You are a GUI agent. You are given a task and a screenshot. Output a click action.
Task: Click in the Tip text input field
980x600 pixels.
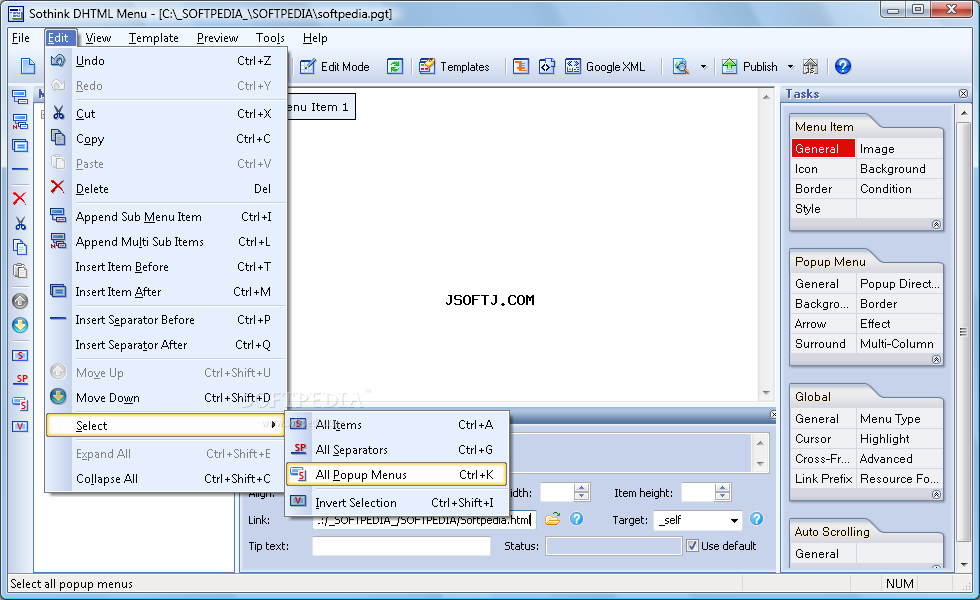coord(401,546)
